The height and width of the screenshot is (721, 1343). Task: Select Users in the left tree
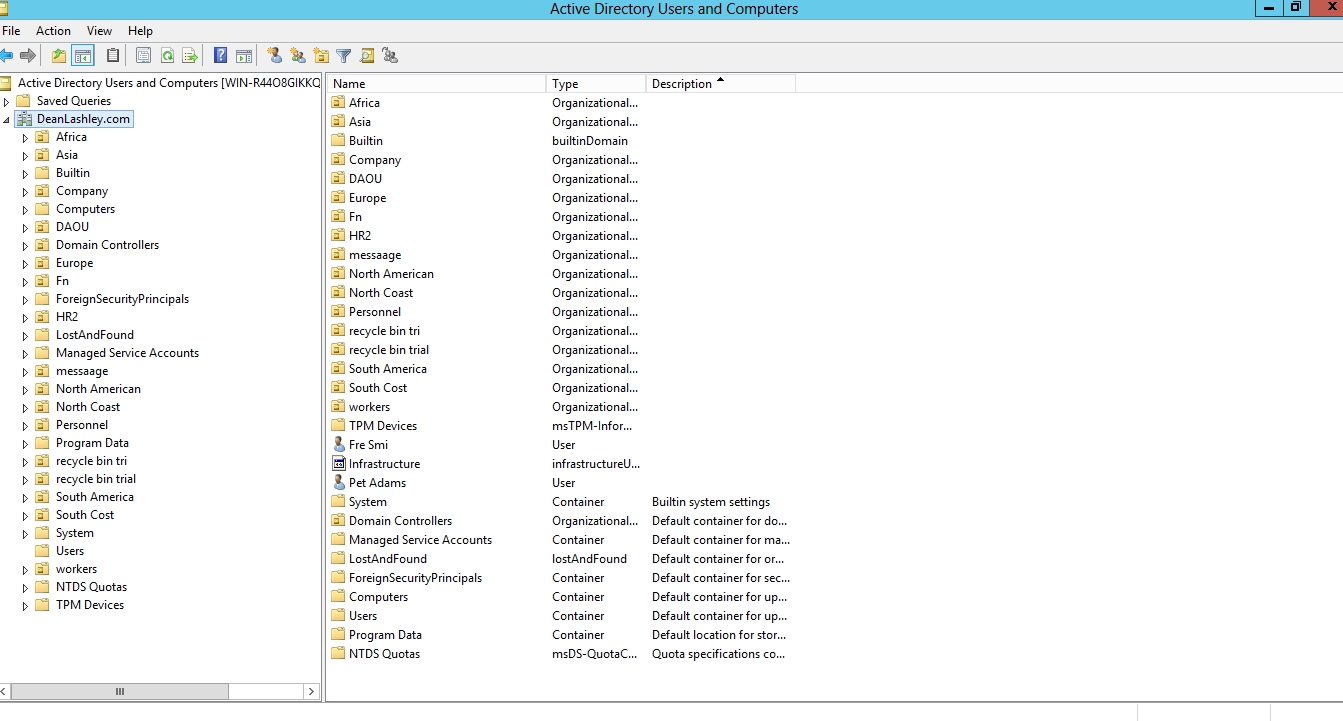click(70, 551)
